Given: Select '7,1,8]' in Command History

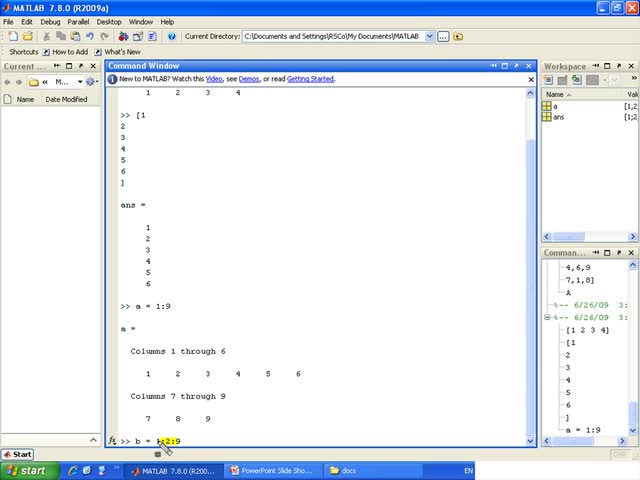Looking at the screenshot, I should (580, 280).
